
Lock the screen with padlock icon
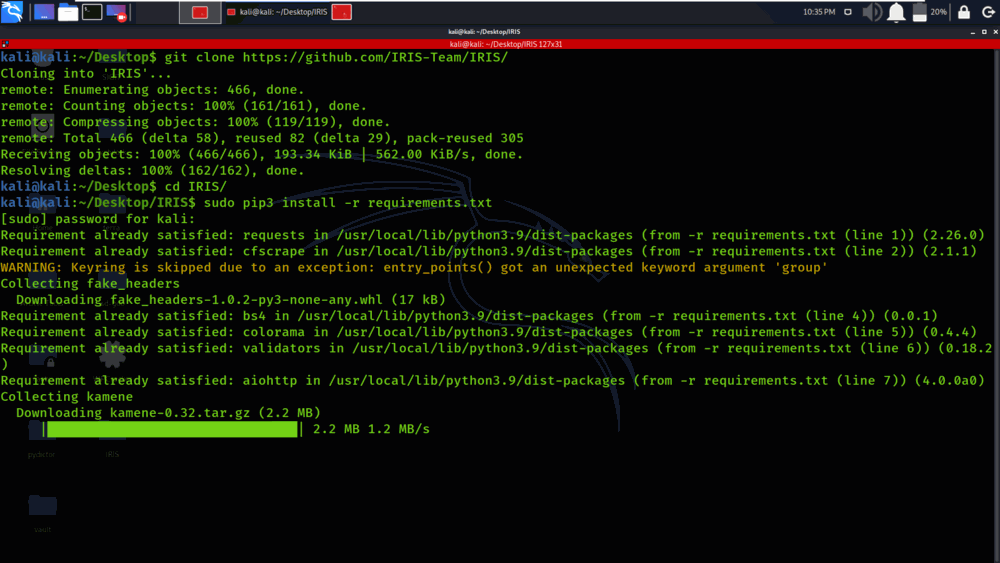964,12
